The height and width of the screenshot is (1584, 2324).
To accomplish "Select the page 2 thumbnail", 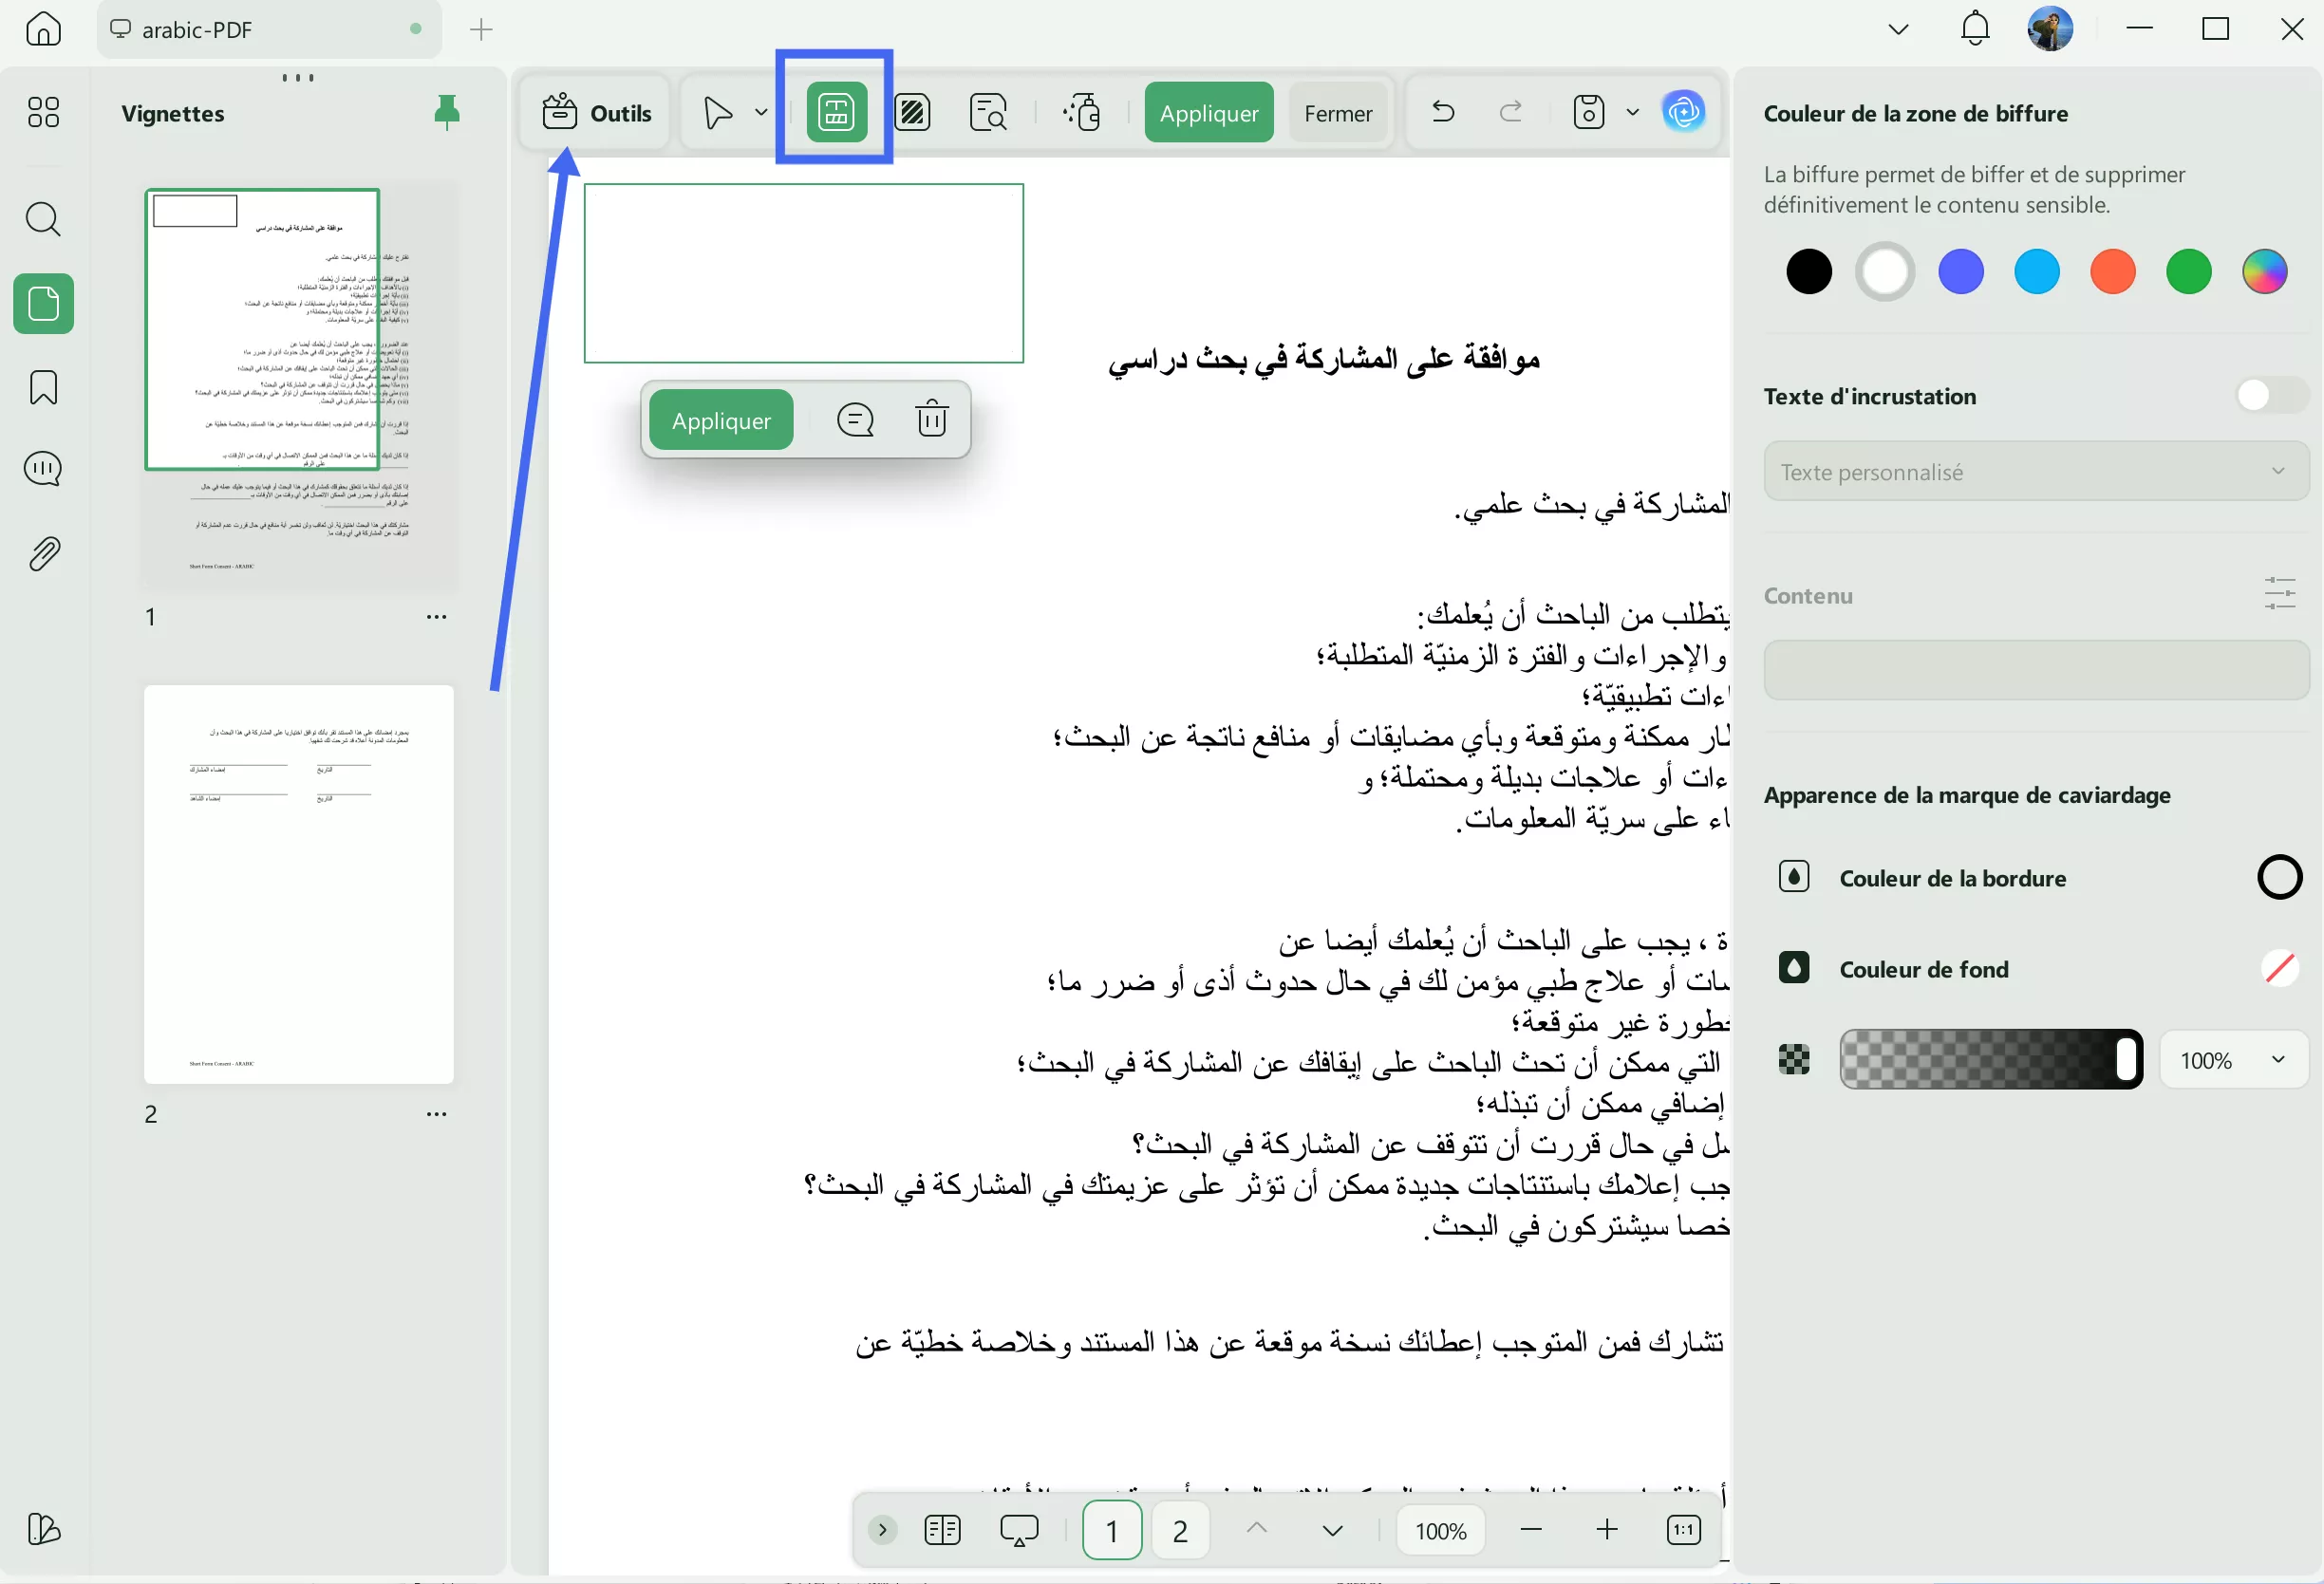I will pos(298,884).
